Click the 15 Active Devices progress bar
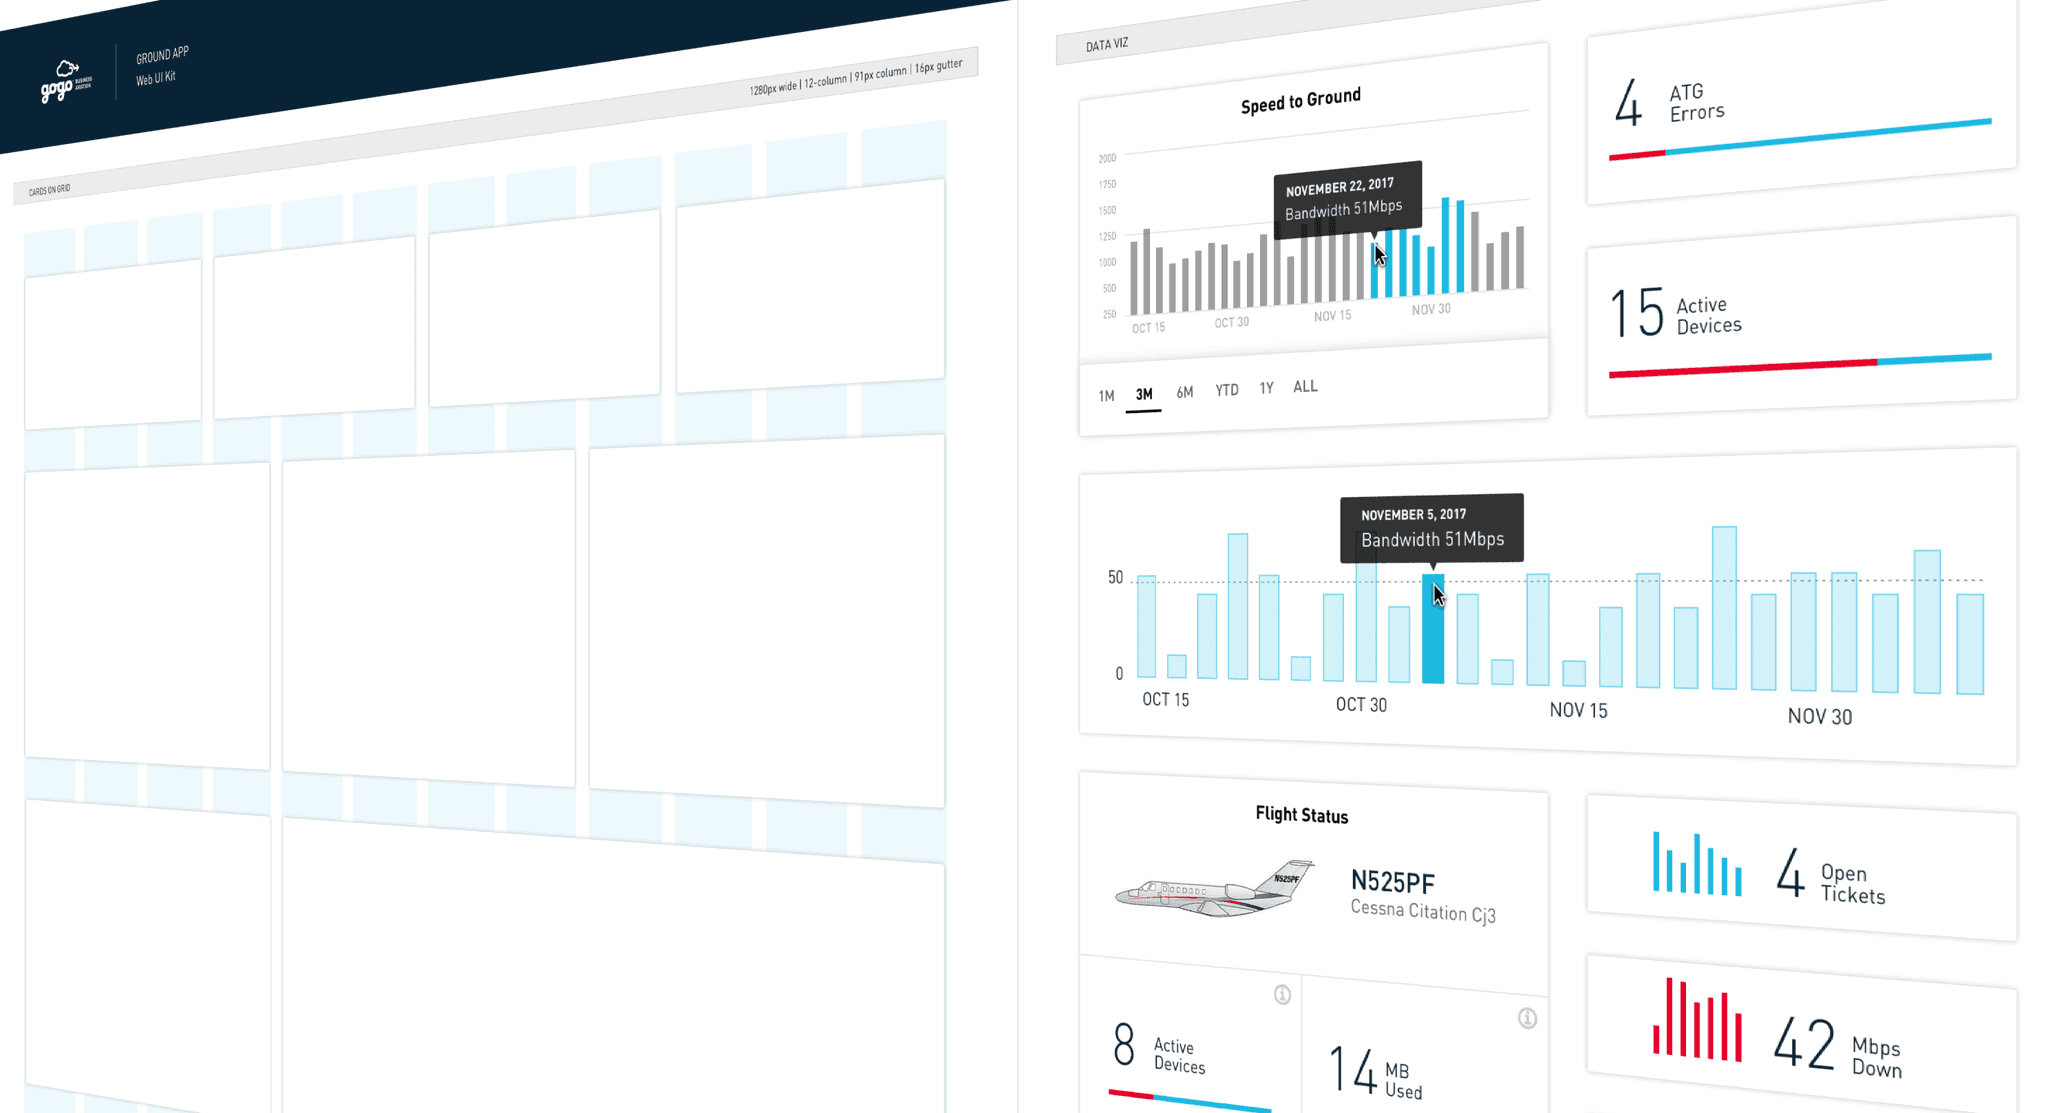2048x1113 pixels. click(1799, 365)
